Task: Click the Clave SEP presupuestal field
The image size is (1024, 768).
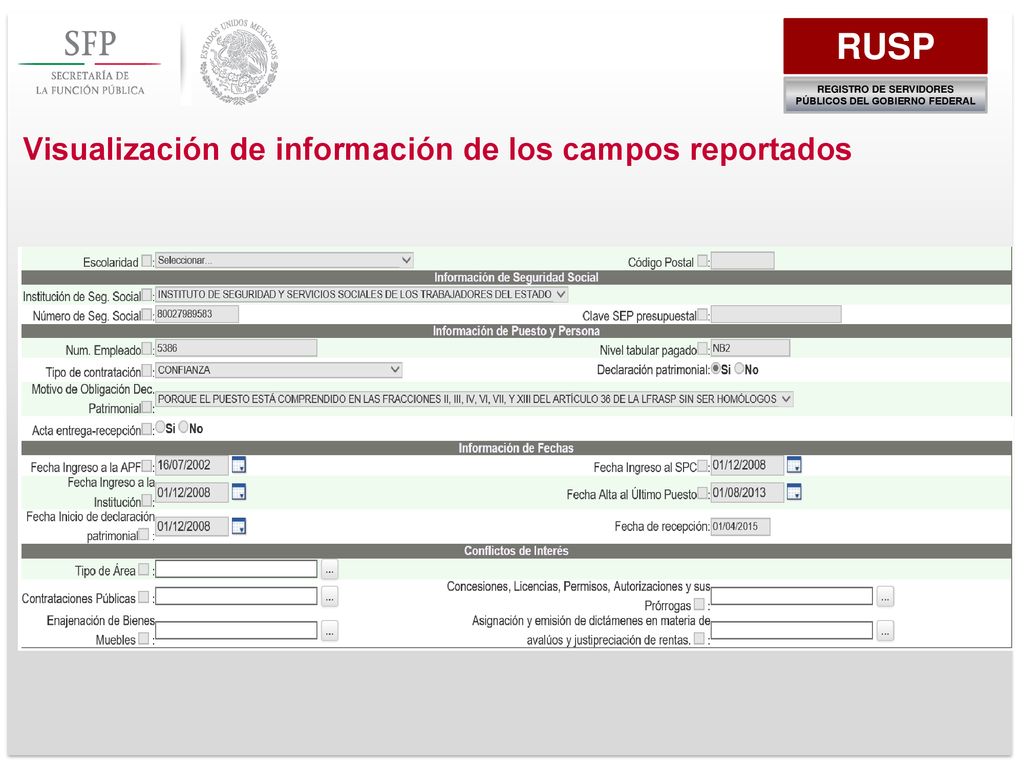Action: [x=776, y=314]
